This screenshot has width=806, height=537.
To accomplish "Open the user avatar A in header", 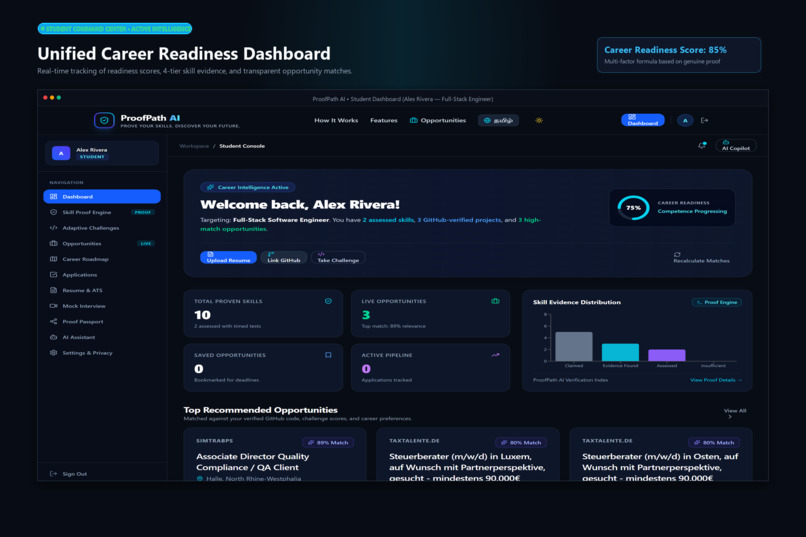I will (x=685, y=120).
